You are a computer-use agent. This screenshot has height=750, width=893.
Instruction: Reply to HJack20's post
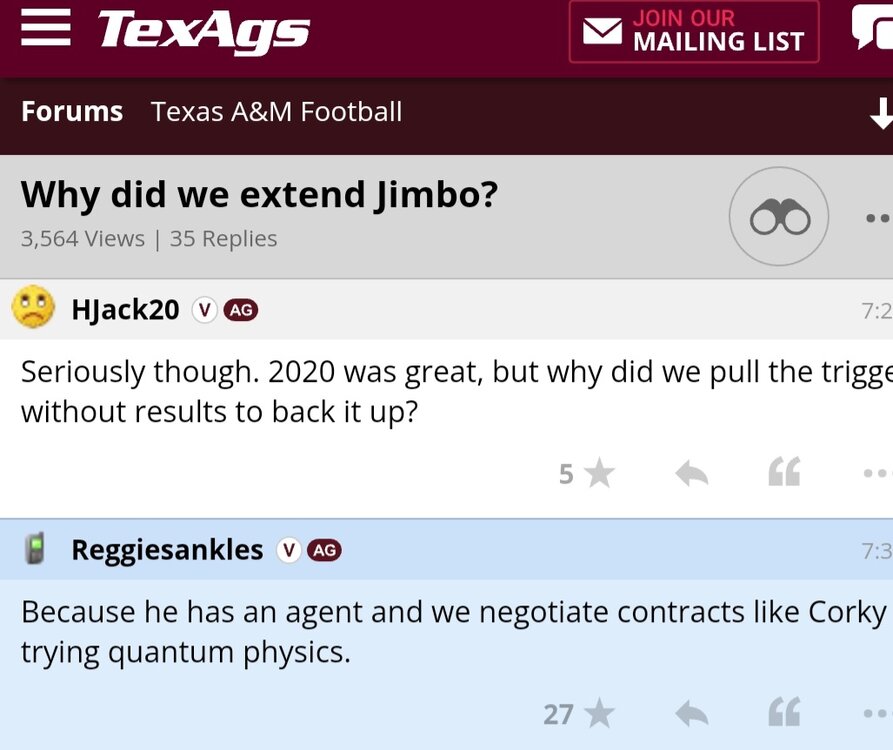click(x=691, y=473)
